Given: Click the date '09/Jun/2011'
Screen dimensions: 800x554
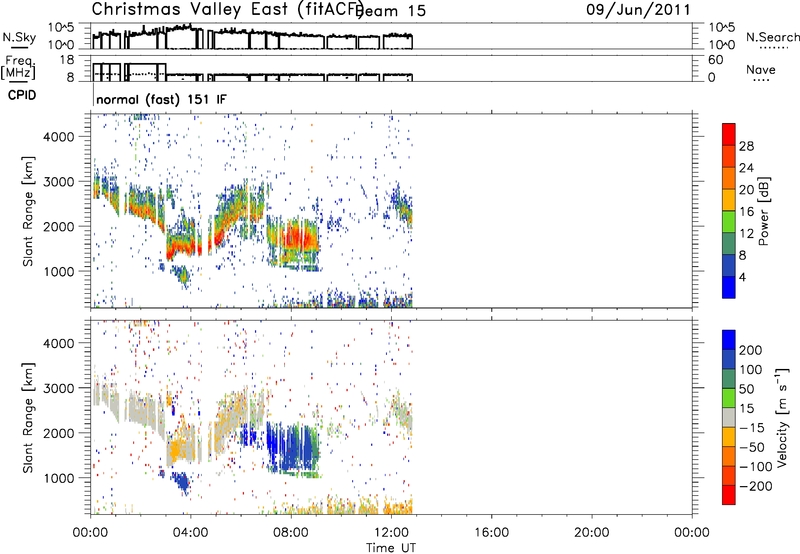Looking at the screenshot, I should click(638, 10).
